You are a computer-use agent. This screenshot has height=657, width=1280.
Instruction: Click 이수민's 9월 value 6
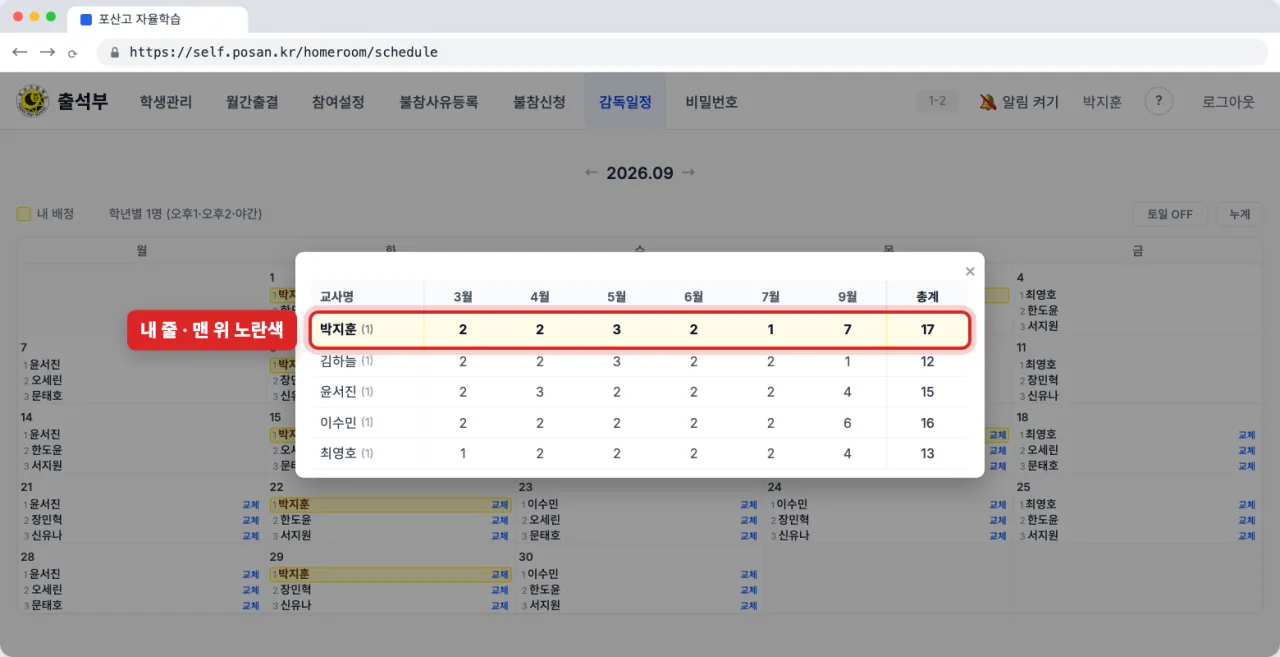(847, 423)
